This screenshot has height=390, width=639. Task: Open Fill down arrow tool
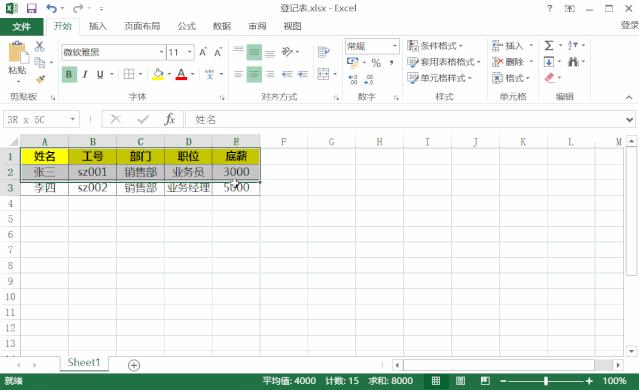(x=549, y=62)
